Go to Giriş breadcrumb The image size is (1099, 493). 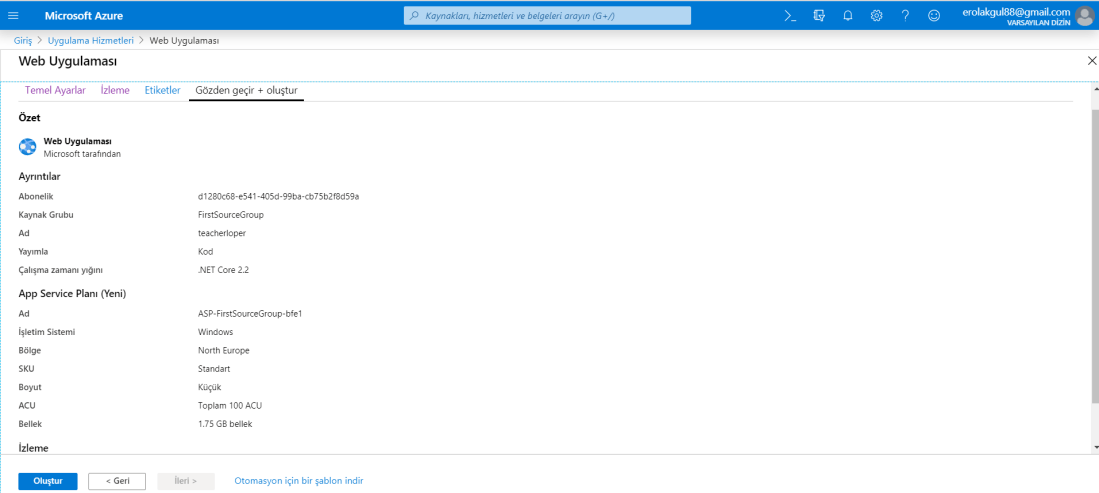[23, 40]
